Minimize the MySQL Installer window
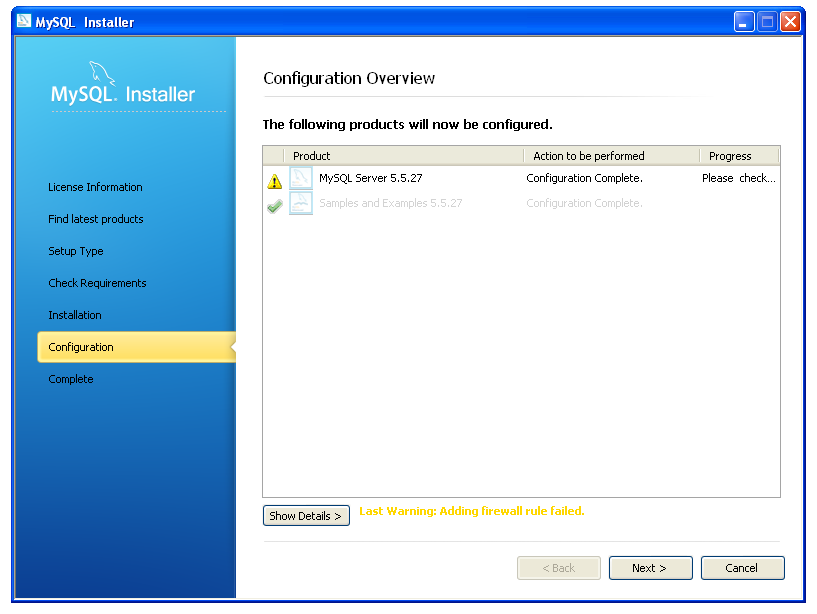Screen dimensions: 817x614 pyautogui.click(x=744, y=21)
